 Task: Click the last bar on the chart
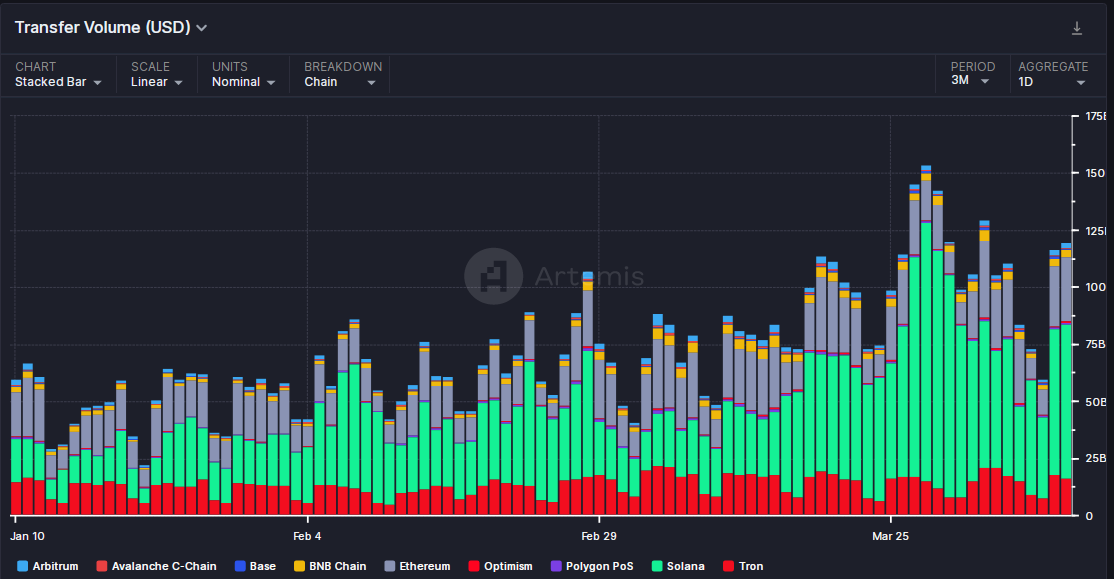coord(1066,379)
